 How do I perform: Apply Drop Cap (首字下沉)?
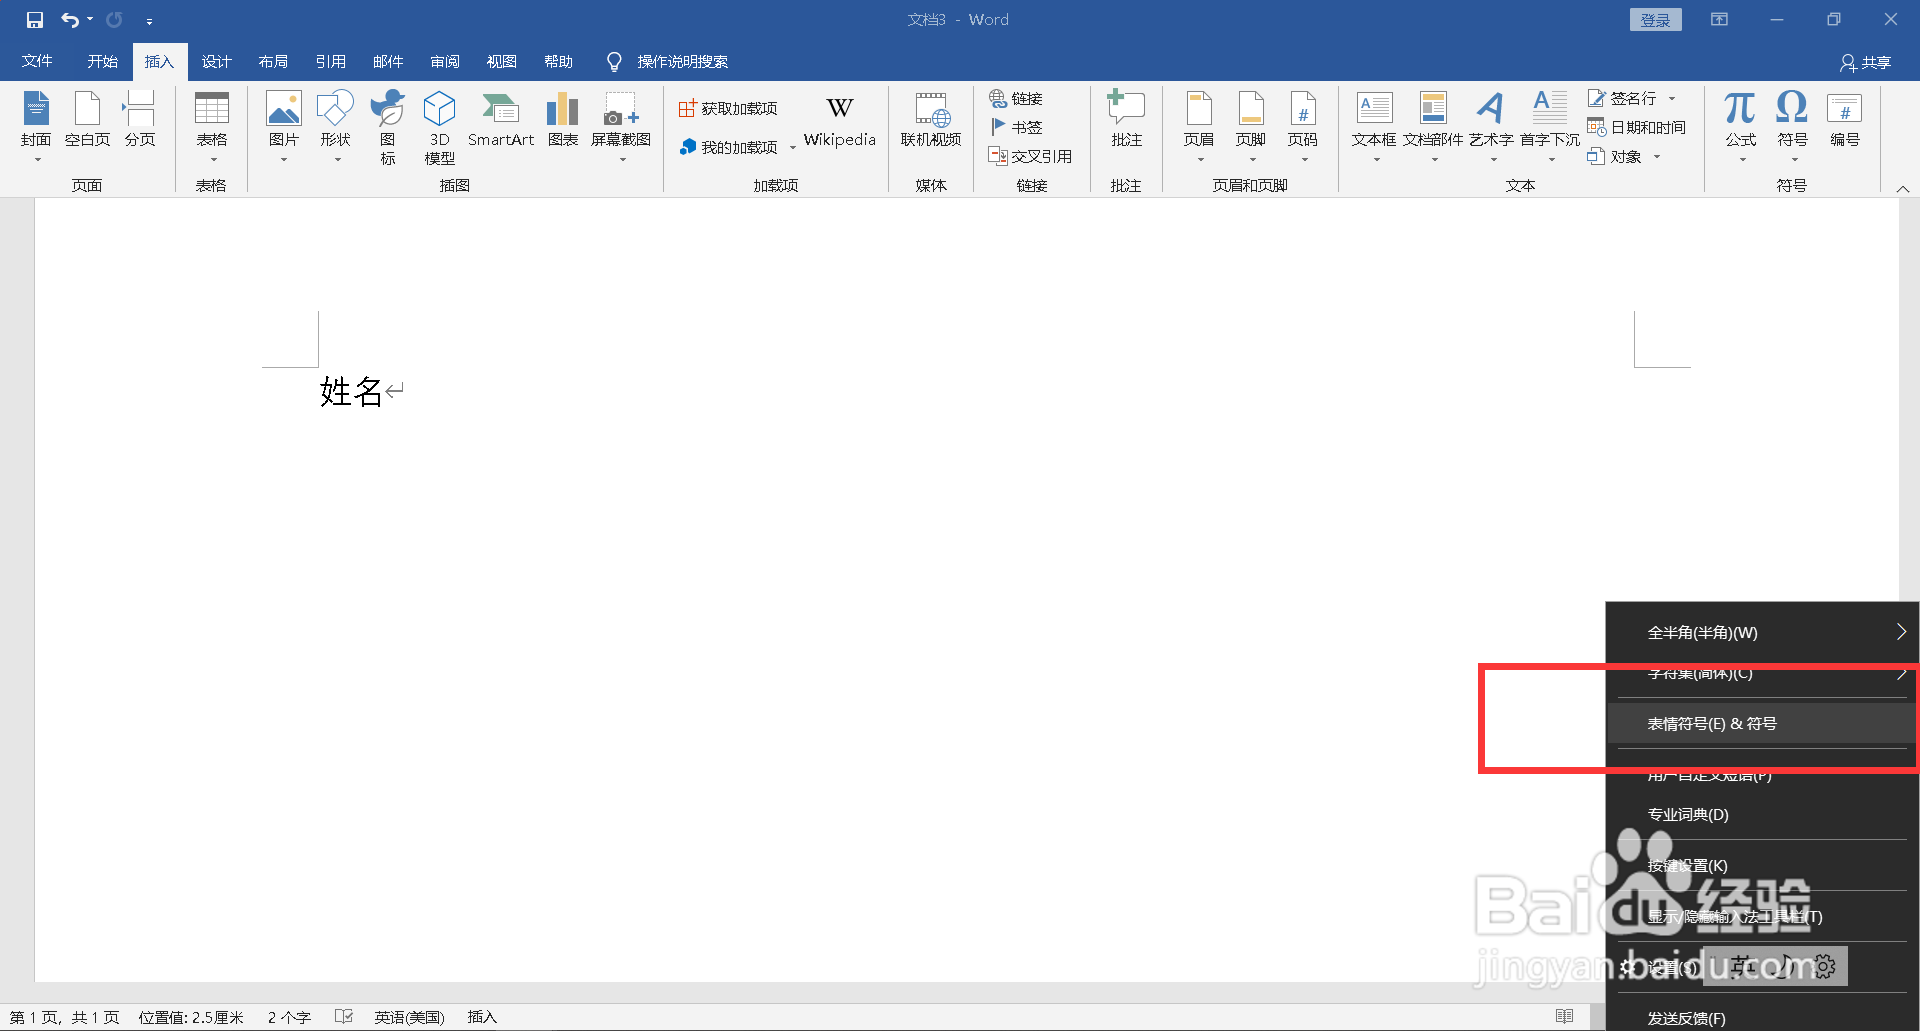coord(1550,128)
